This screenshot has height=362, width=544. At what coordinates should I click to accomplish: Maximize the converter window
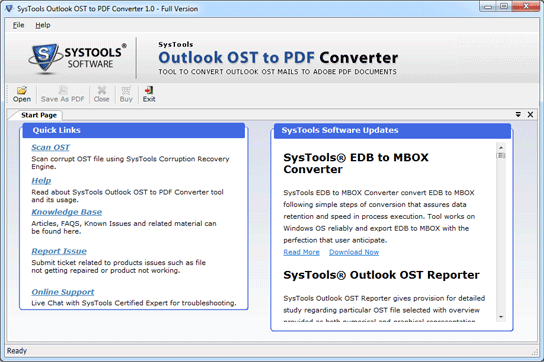click(x=504, y=7)
